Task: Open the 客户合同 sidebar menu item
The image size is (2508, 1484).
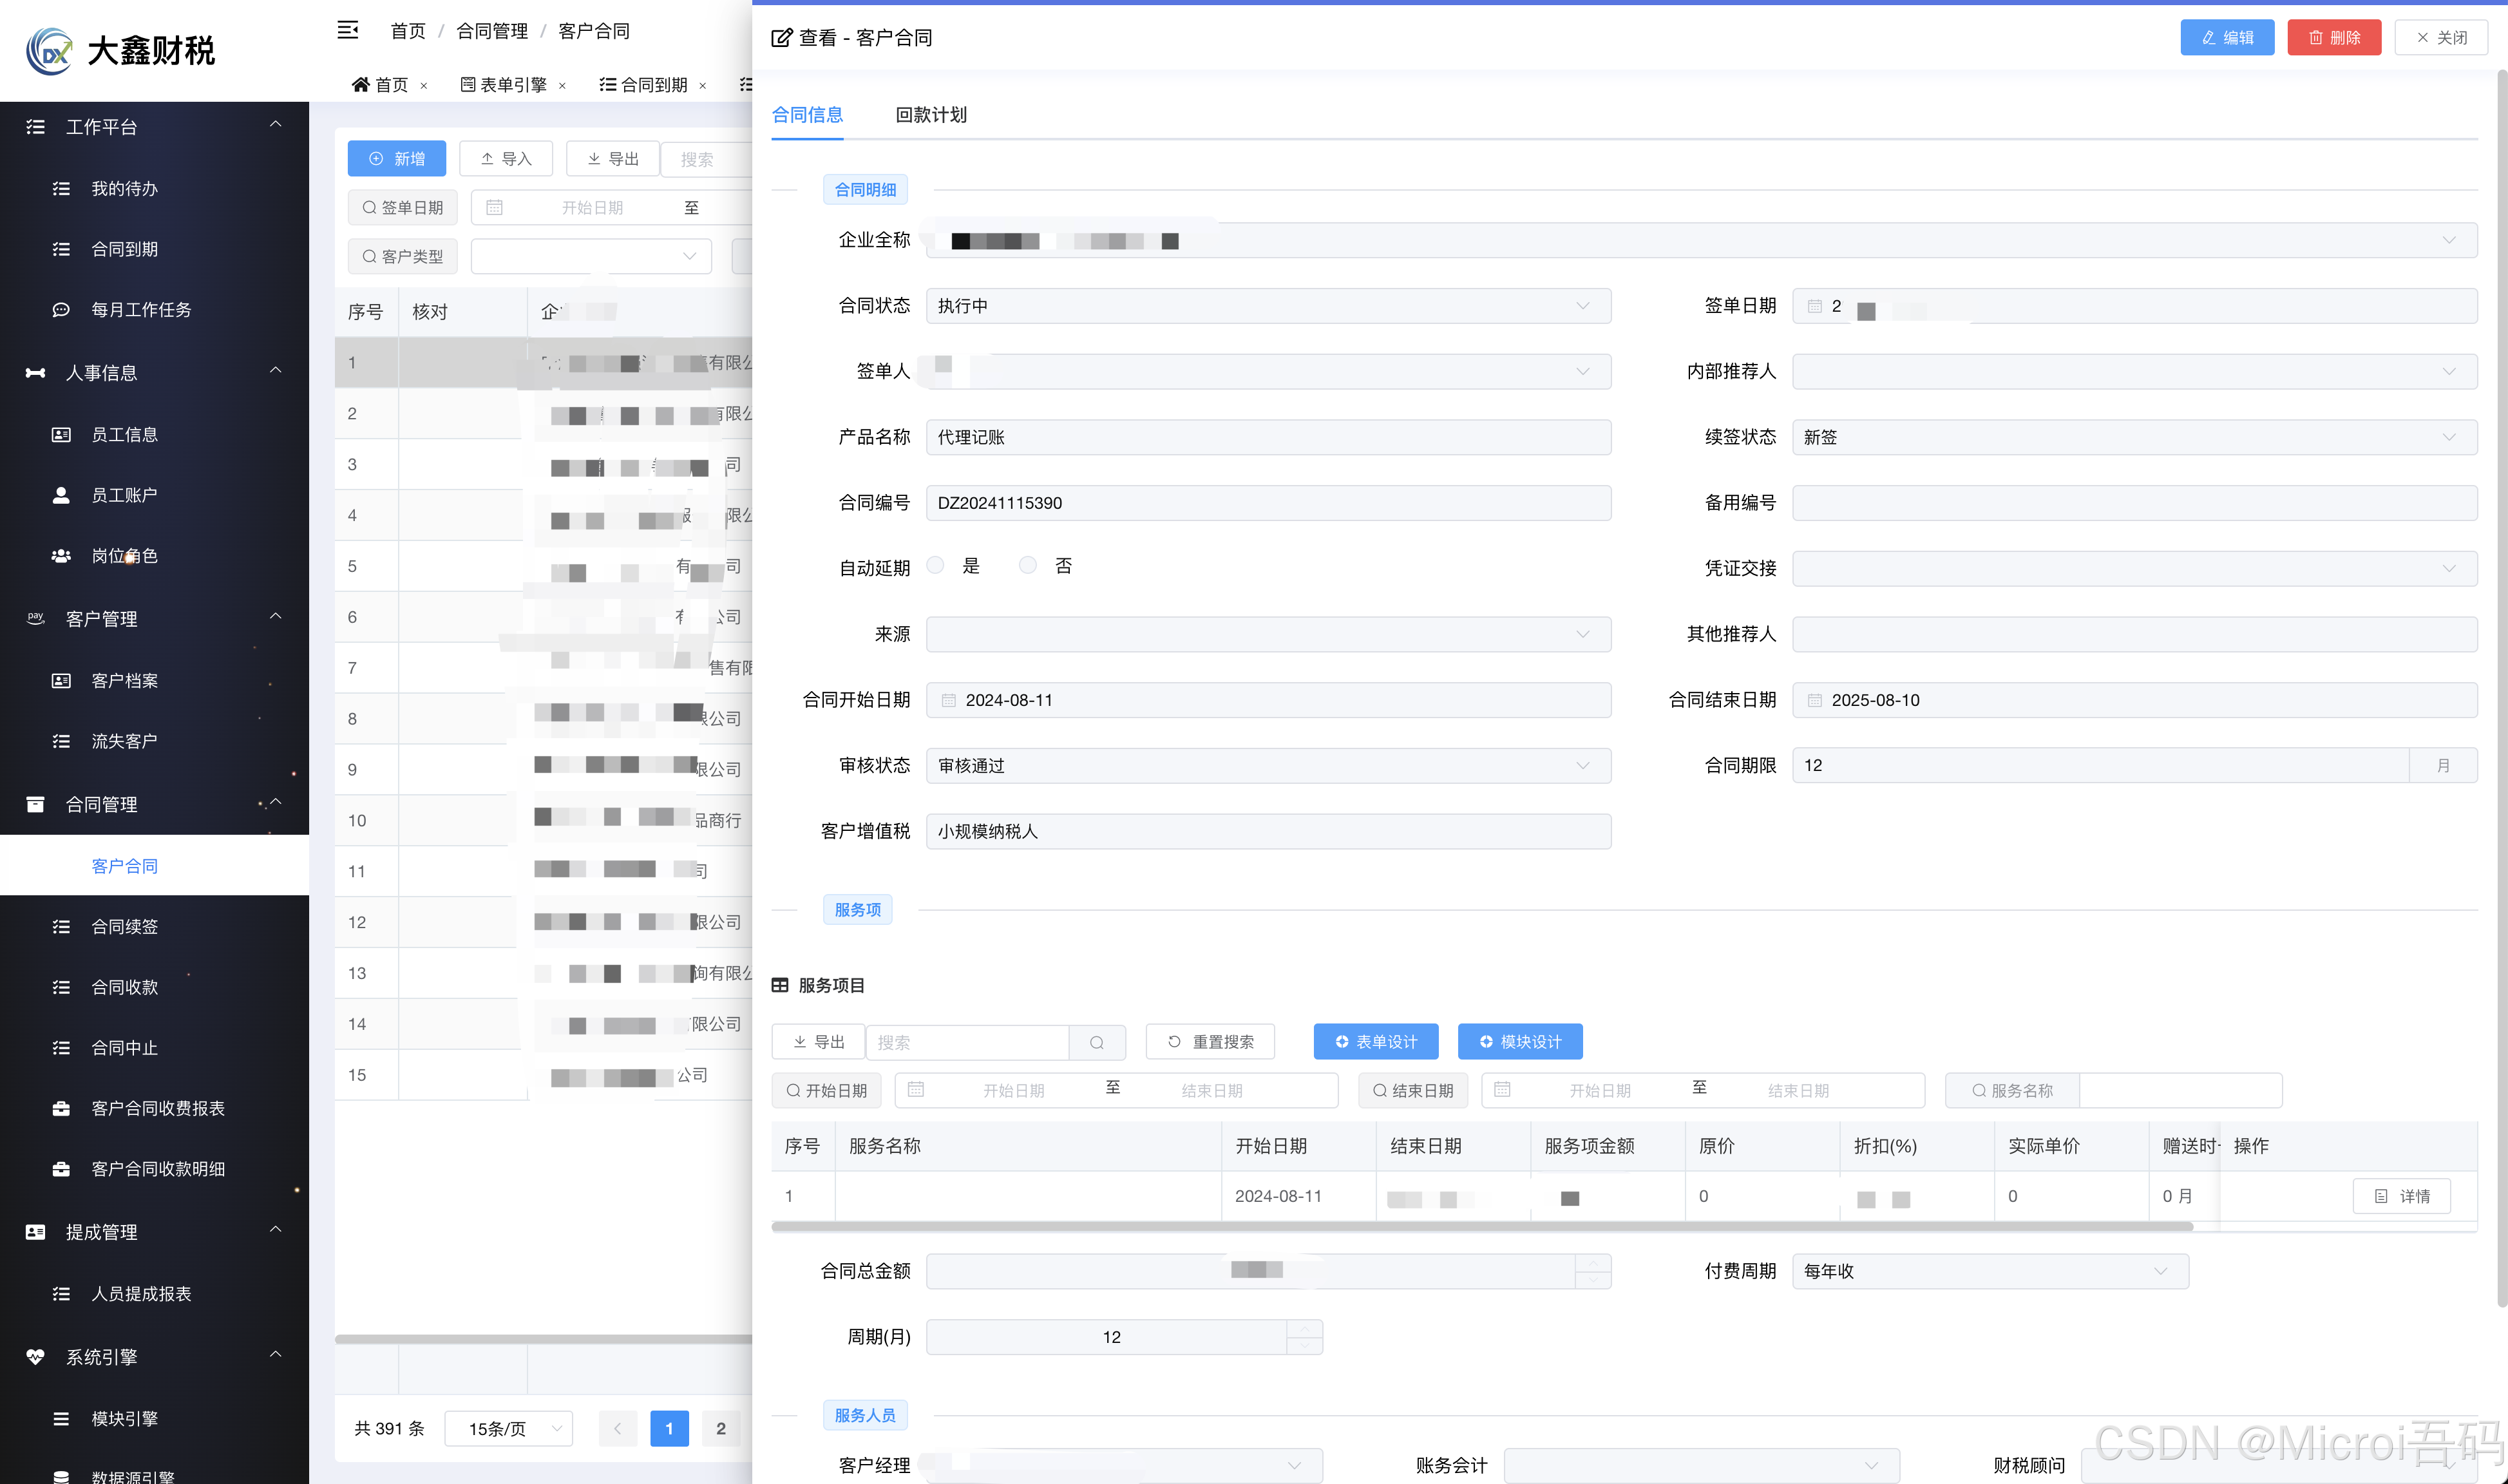Action: coord(124,866)
